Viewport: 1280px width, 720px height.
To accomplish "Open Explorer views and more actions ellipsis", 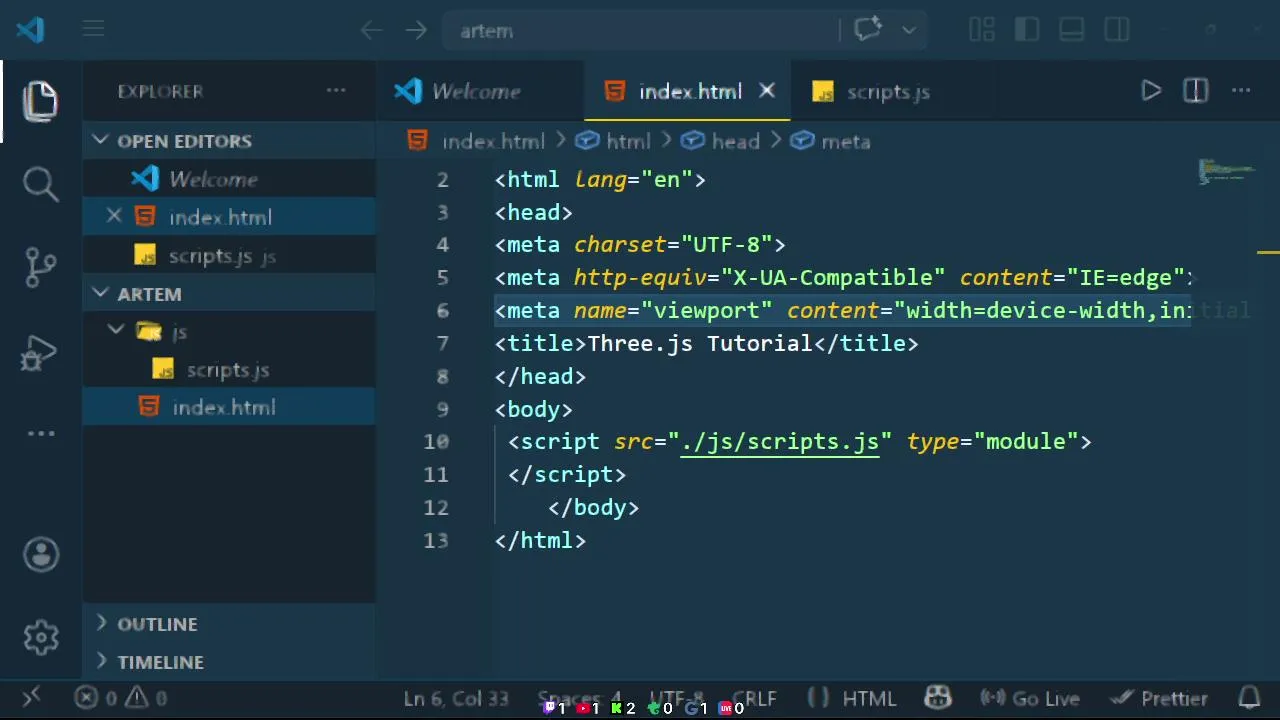I will [x=336, y=91].
